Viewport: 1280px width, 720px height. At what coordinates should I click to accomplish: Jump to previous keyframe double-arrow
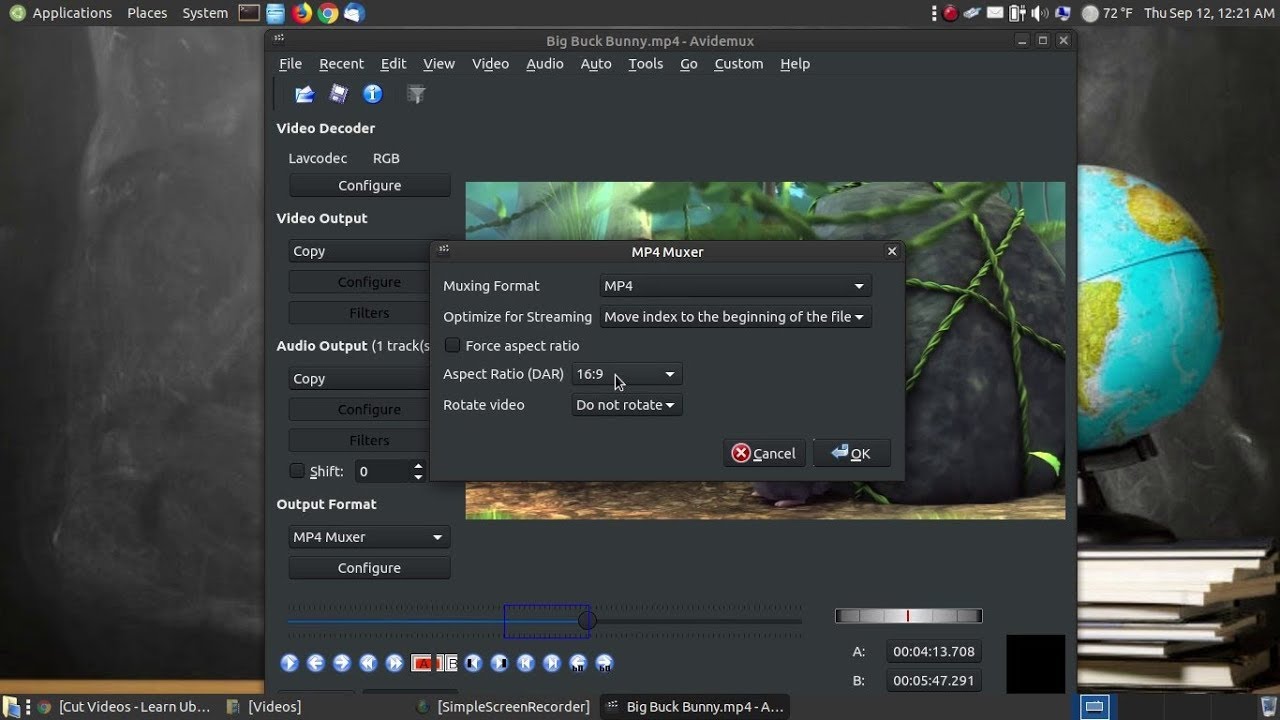click(368, 663)
